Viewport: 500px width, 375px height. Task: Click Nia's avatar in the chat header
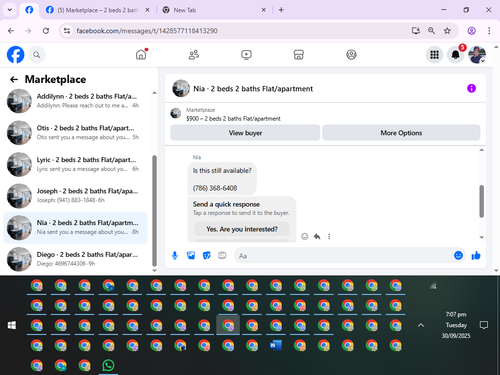coord(181,88)
